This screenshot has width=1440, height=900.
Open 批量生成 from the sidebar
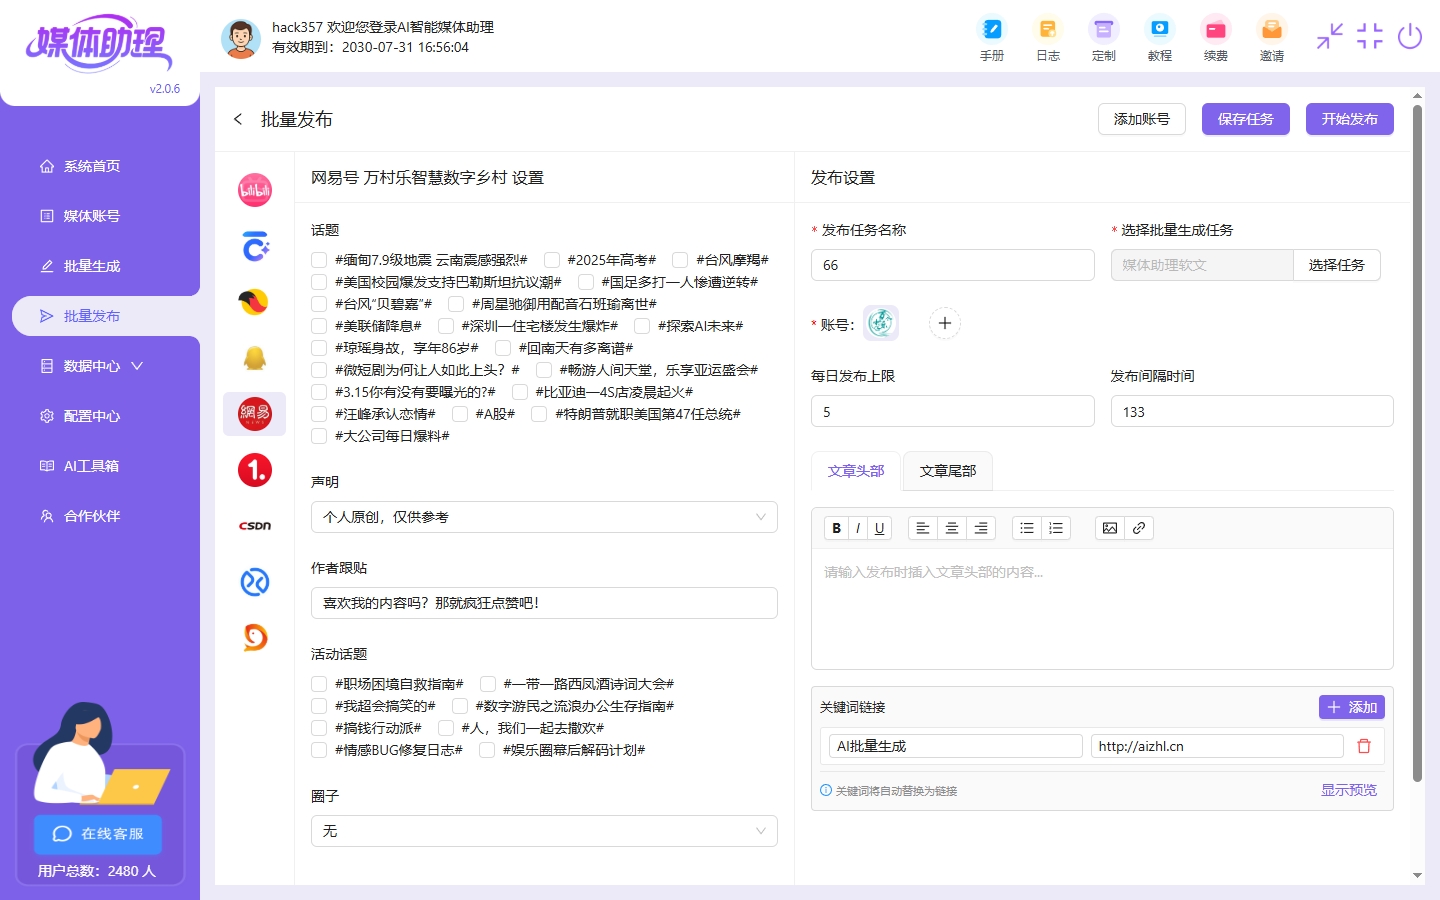pos(93,265)
